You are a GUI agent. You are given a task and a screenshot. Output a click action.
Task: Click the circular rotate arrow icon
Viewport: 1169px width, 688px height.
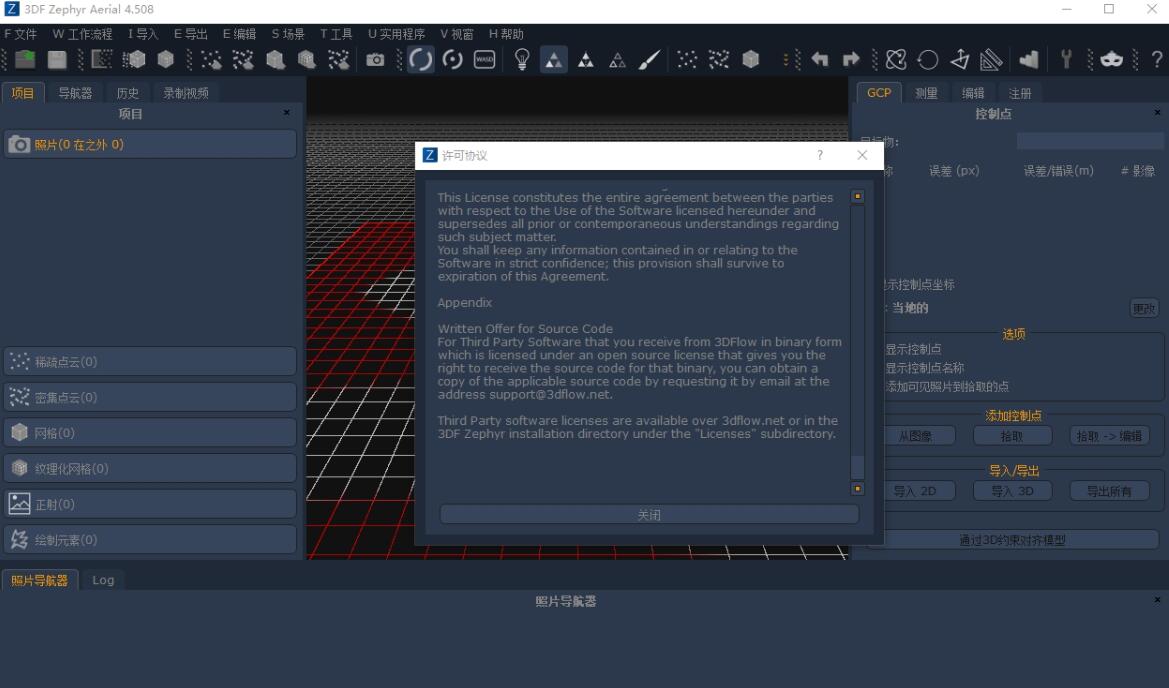click(x=927, y=60)
